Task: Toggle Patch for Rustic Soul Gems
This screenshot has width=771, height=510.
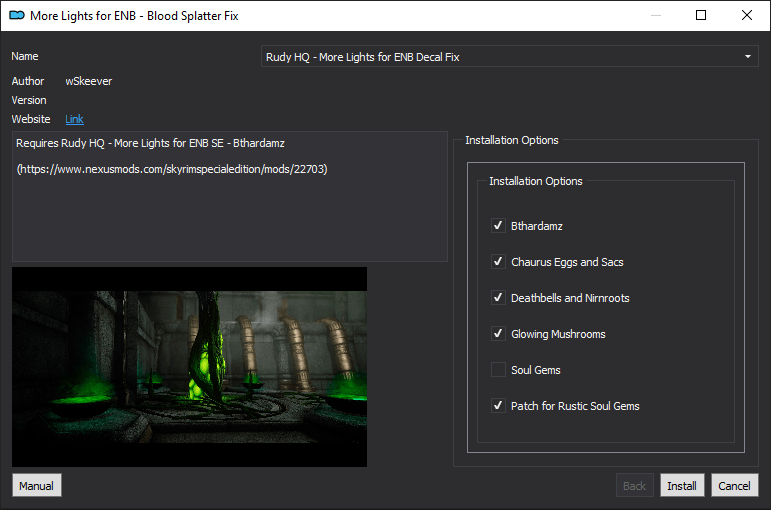Action: click(498, 405)
